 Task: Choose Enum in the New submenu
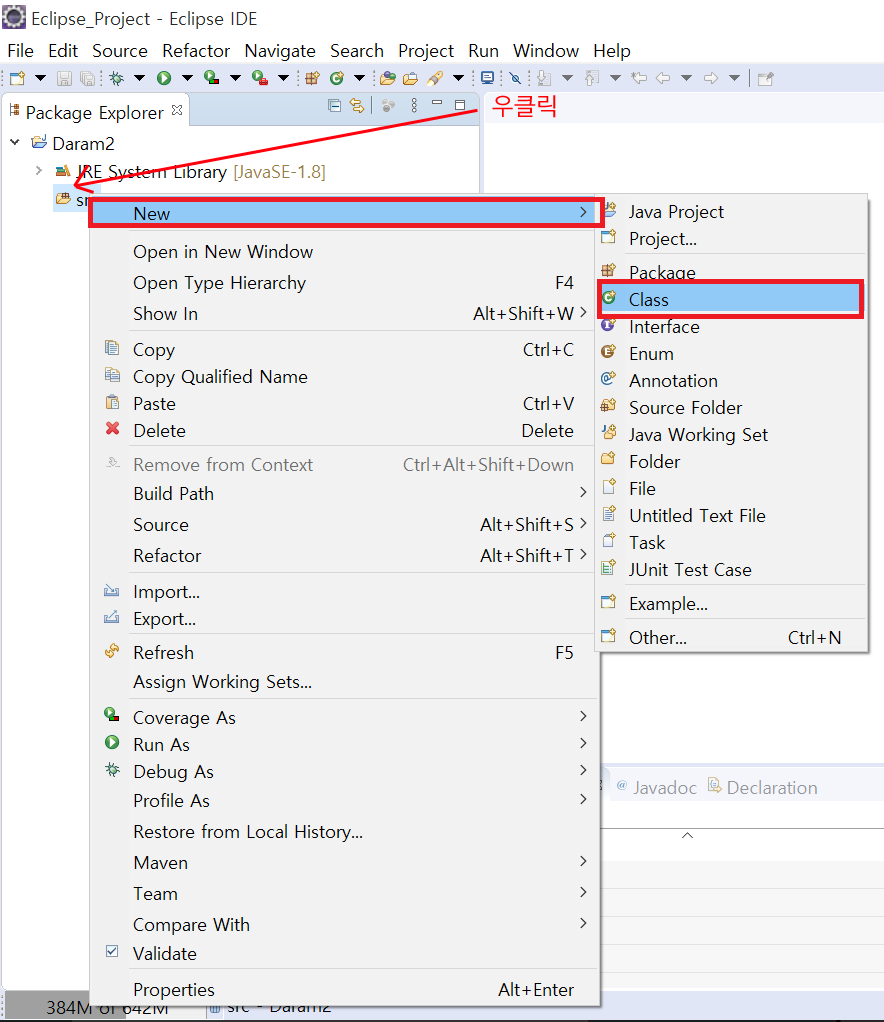[731, 354]
